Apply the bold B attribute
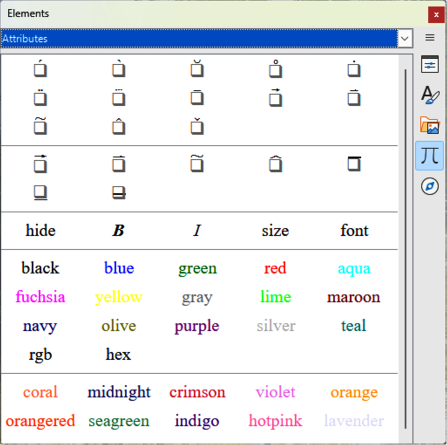The image size is (447, 445). 118,231
